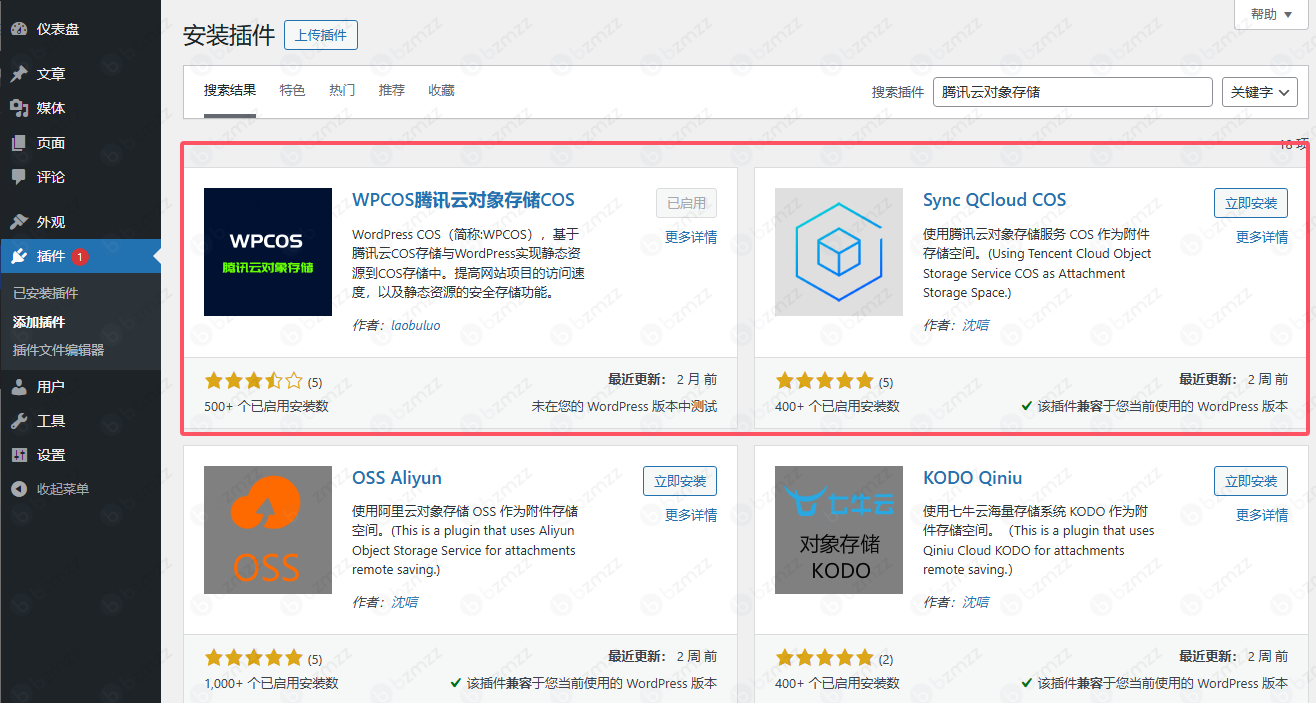This screenshot has width=1316, height=703.
Task: Click the 上传插件 button
Action: click(x=321, y=35)
